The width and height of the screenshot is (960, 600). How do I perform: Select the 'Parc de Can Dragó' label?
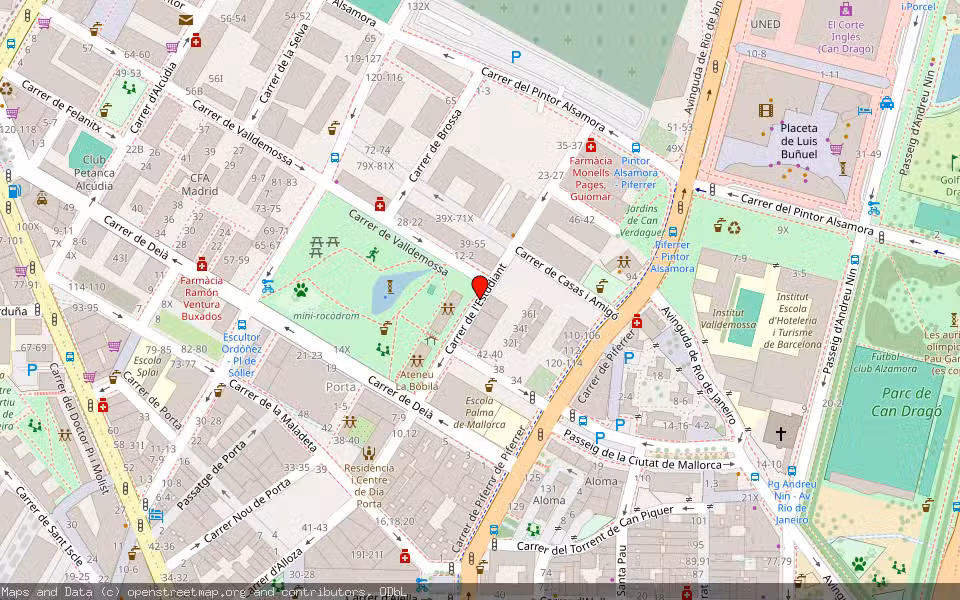tap(906, 402)
